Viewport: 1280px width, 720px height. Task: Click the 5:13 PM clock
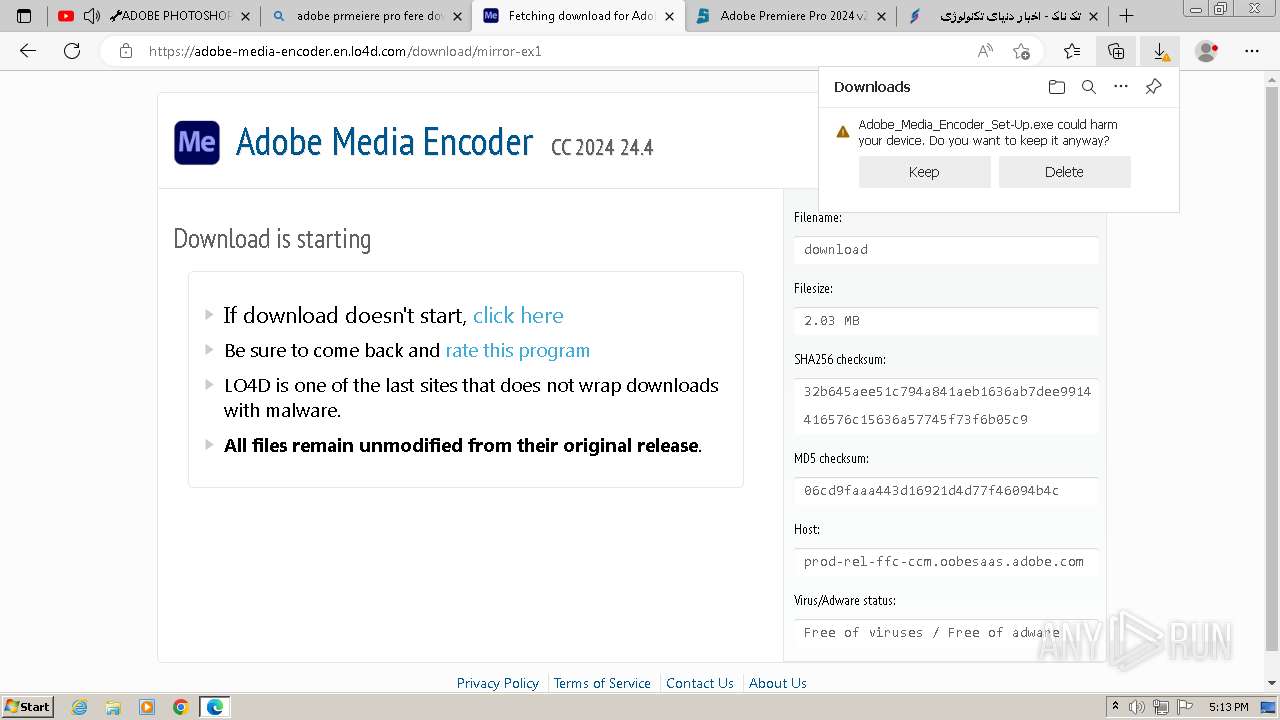(x=1228, y=707)
